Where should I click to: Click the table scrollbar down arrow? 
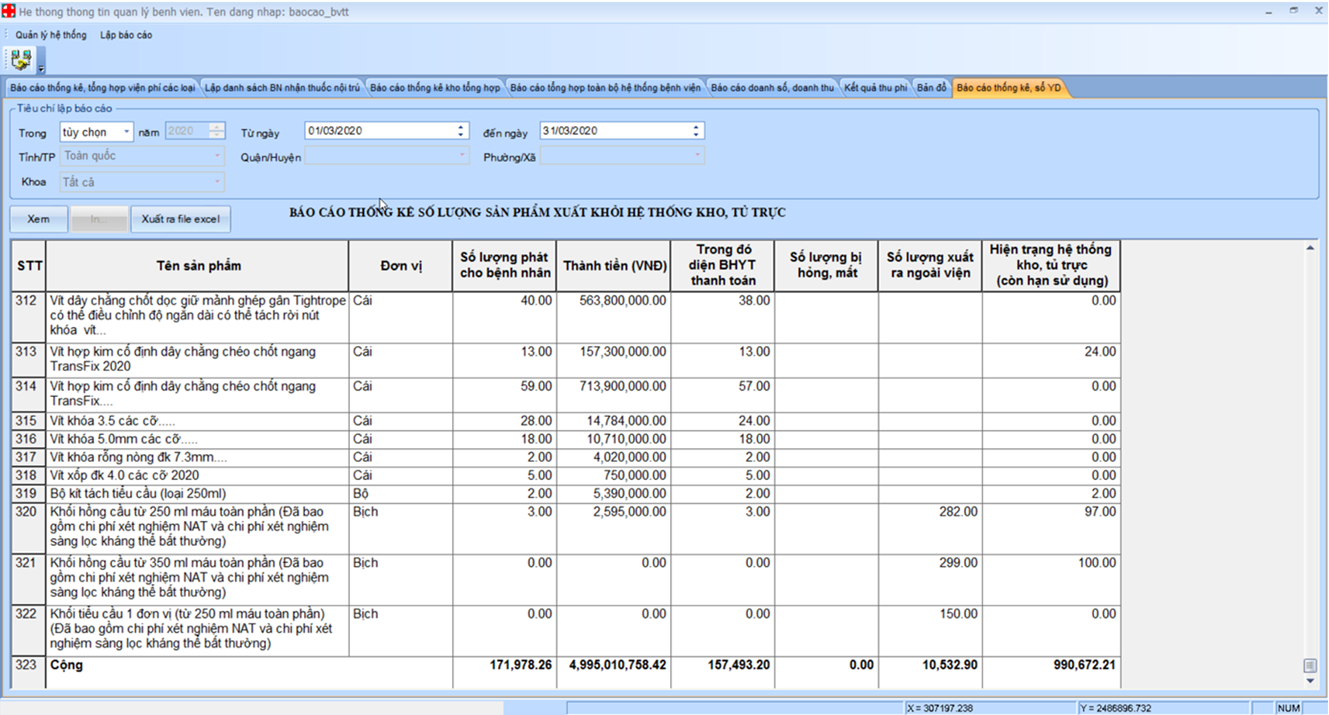coord(1310,682)
